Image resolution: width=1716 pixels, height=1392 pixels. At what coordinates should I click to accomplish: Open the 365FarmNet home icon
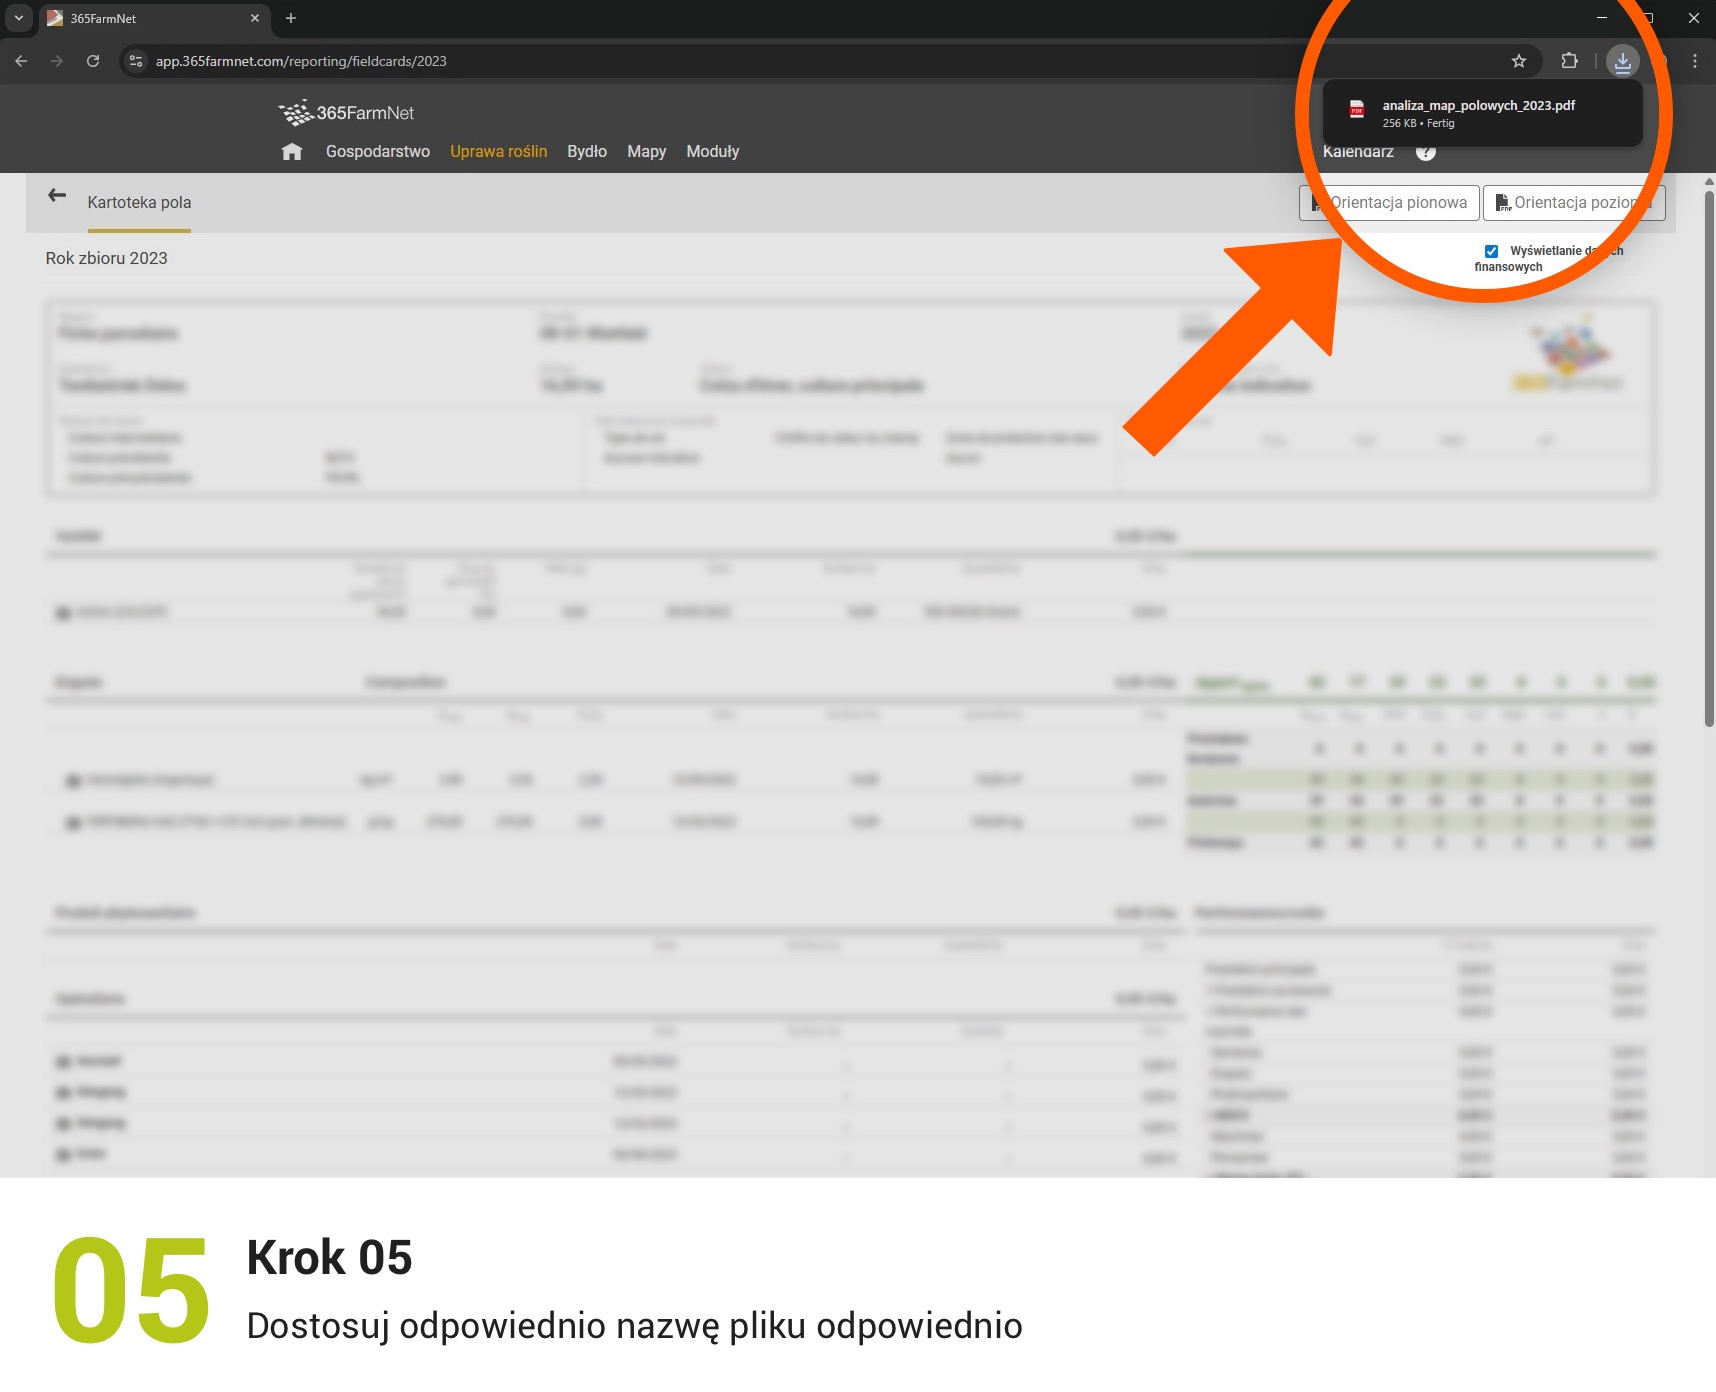292,151
